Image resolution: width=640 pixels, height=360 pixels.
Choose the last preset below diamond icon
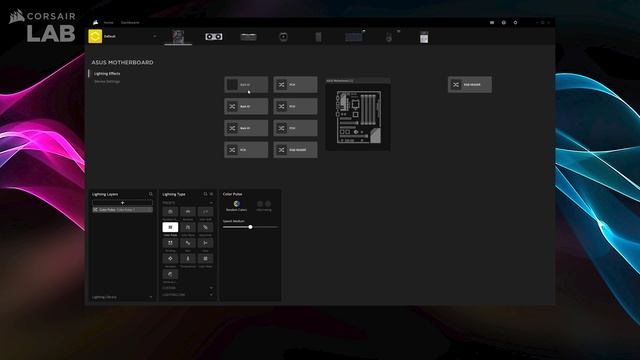(170, 274)
